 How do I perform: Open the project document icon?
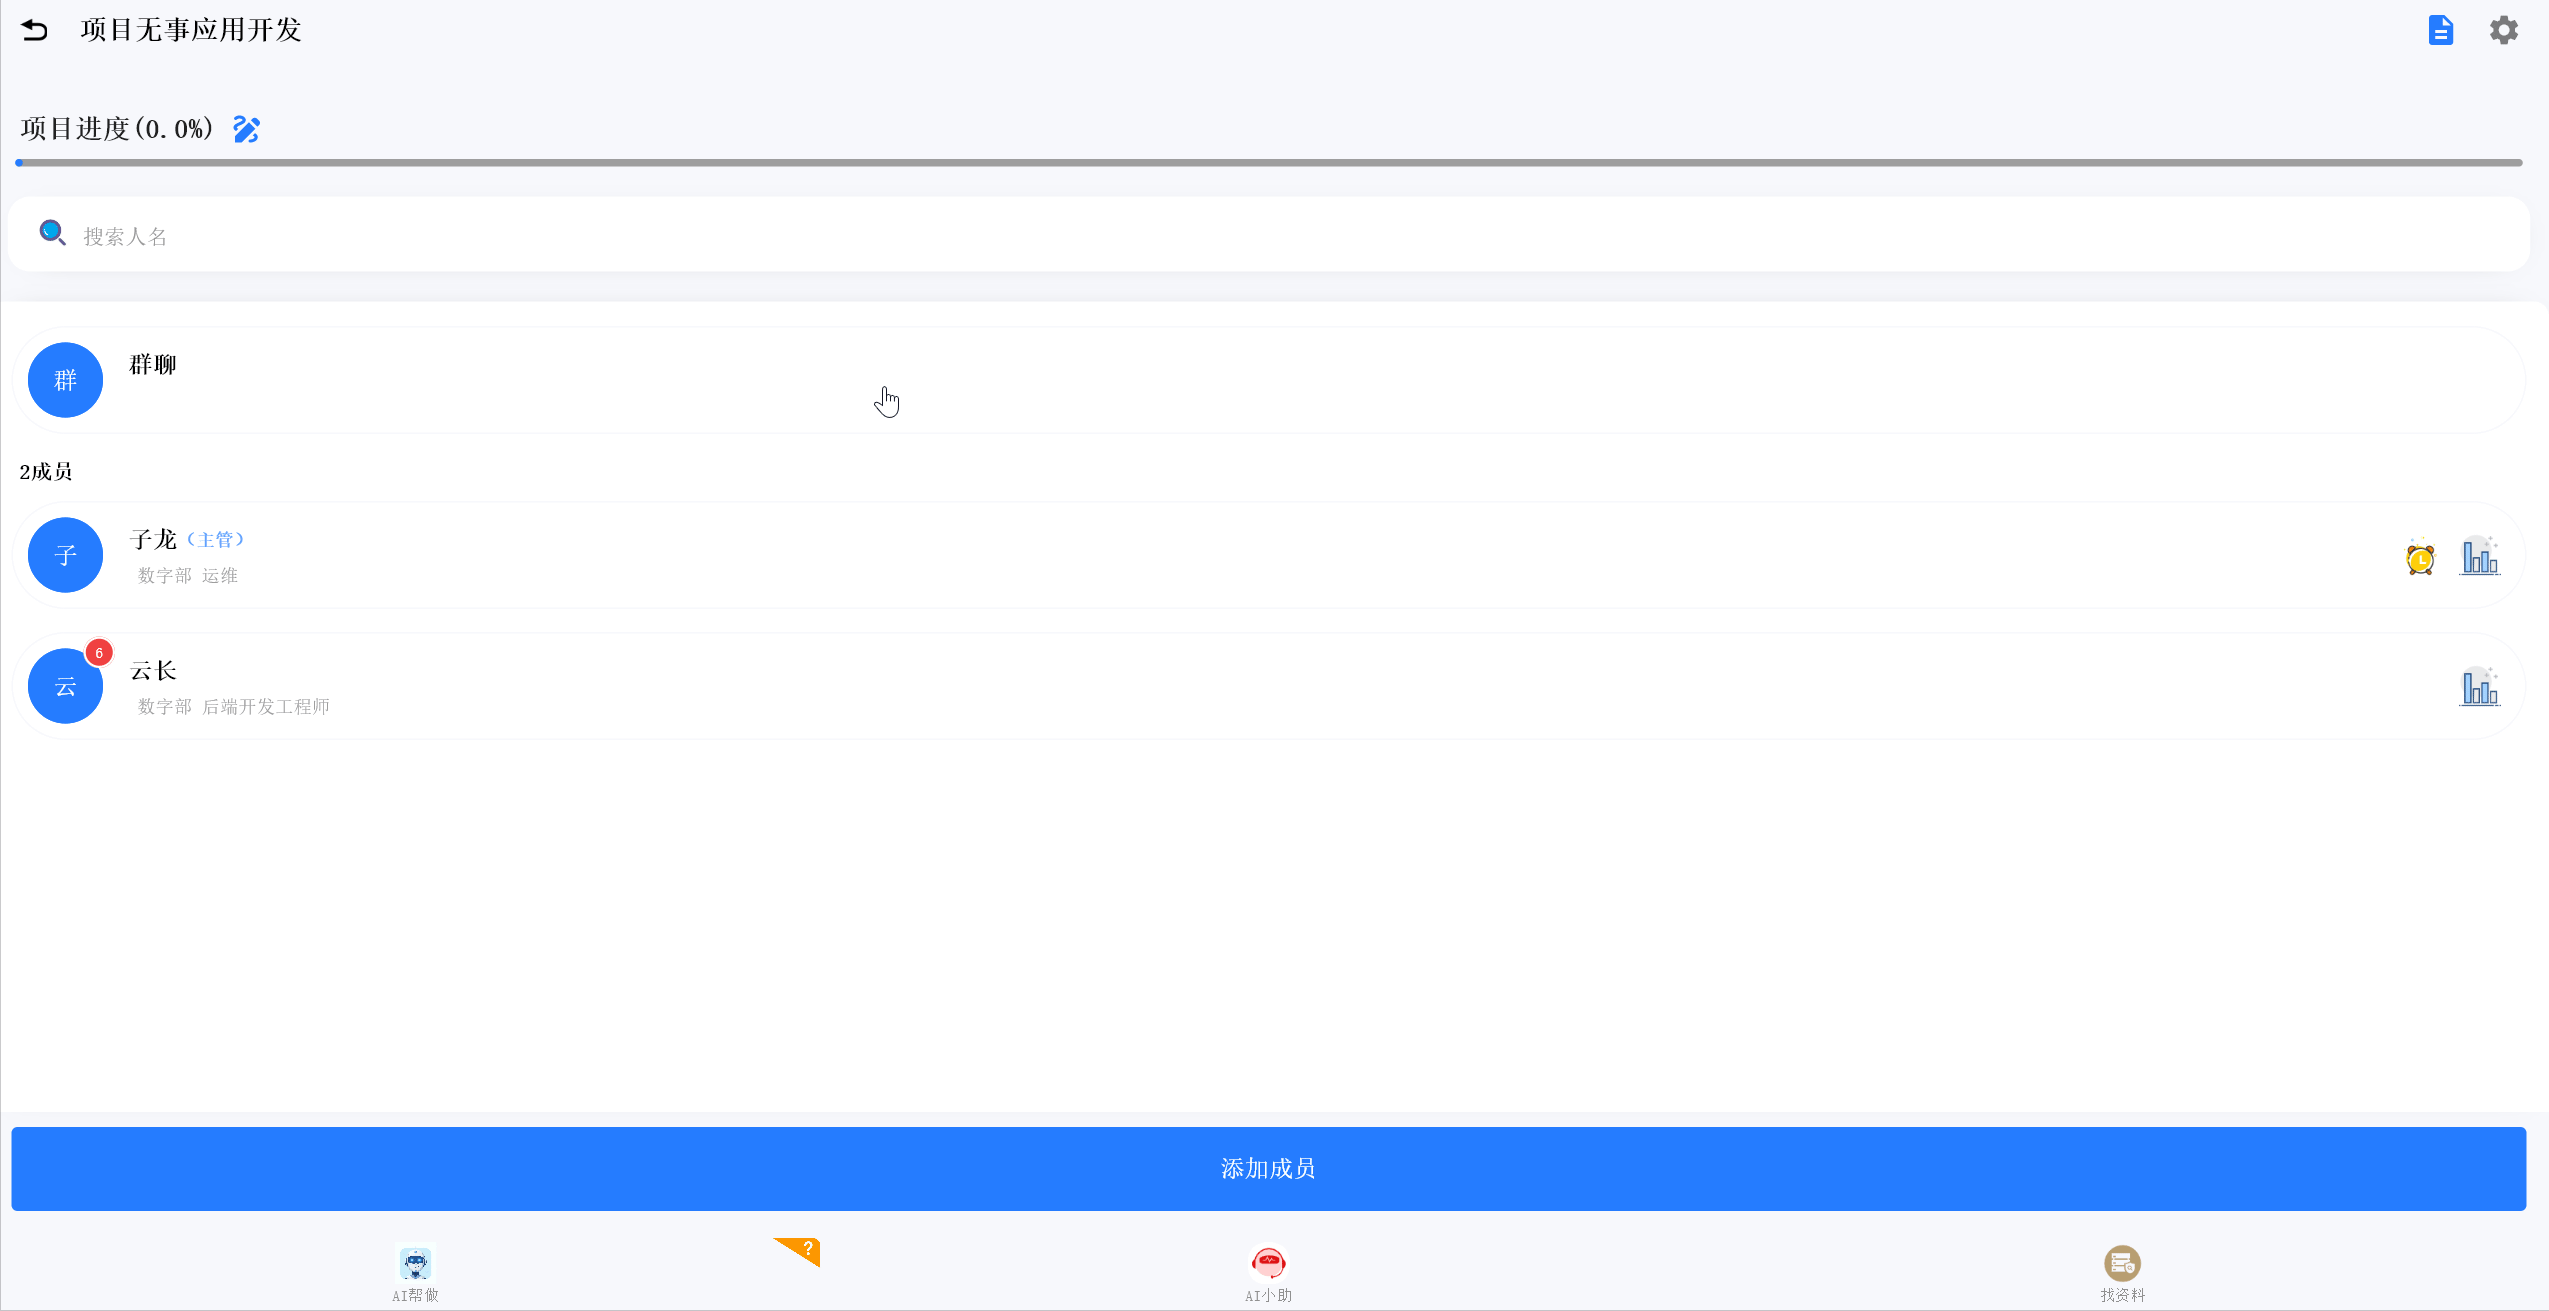click(x=2440, y=30)
